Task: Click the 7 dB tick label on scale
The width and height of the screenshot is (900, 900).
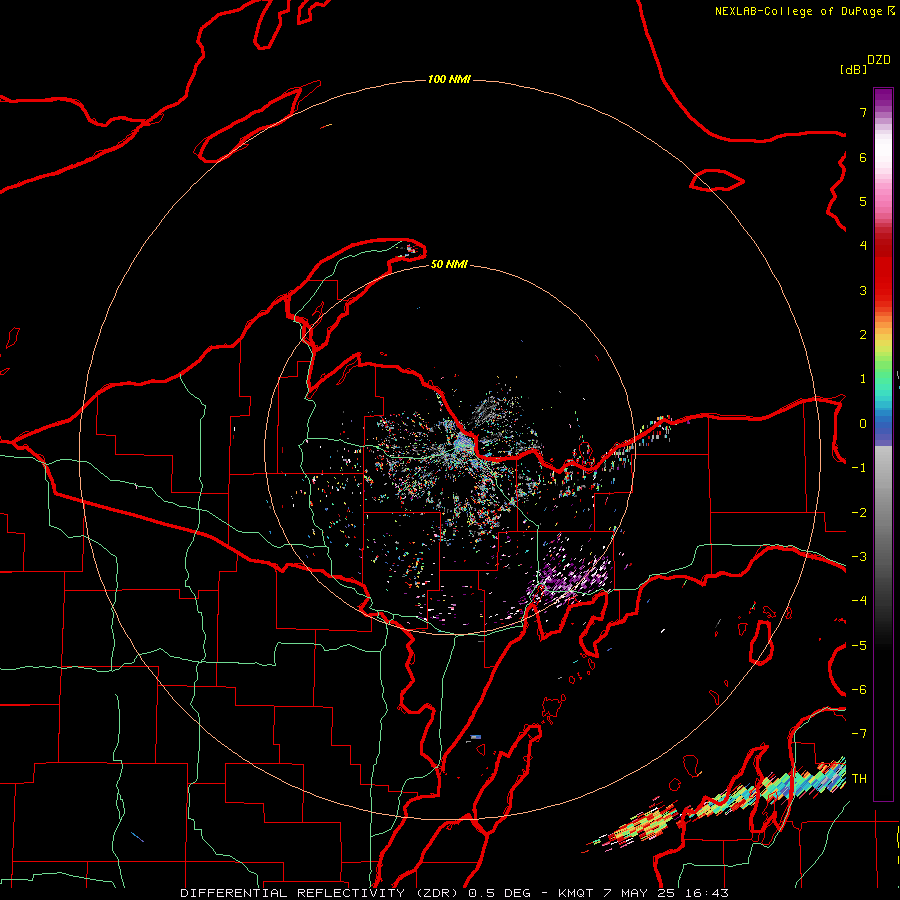Action: tap(863, 112)
